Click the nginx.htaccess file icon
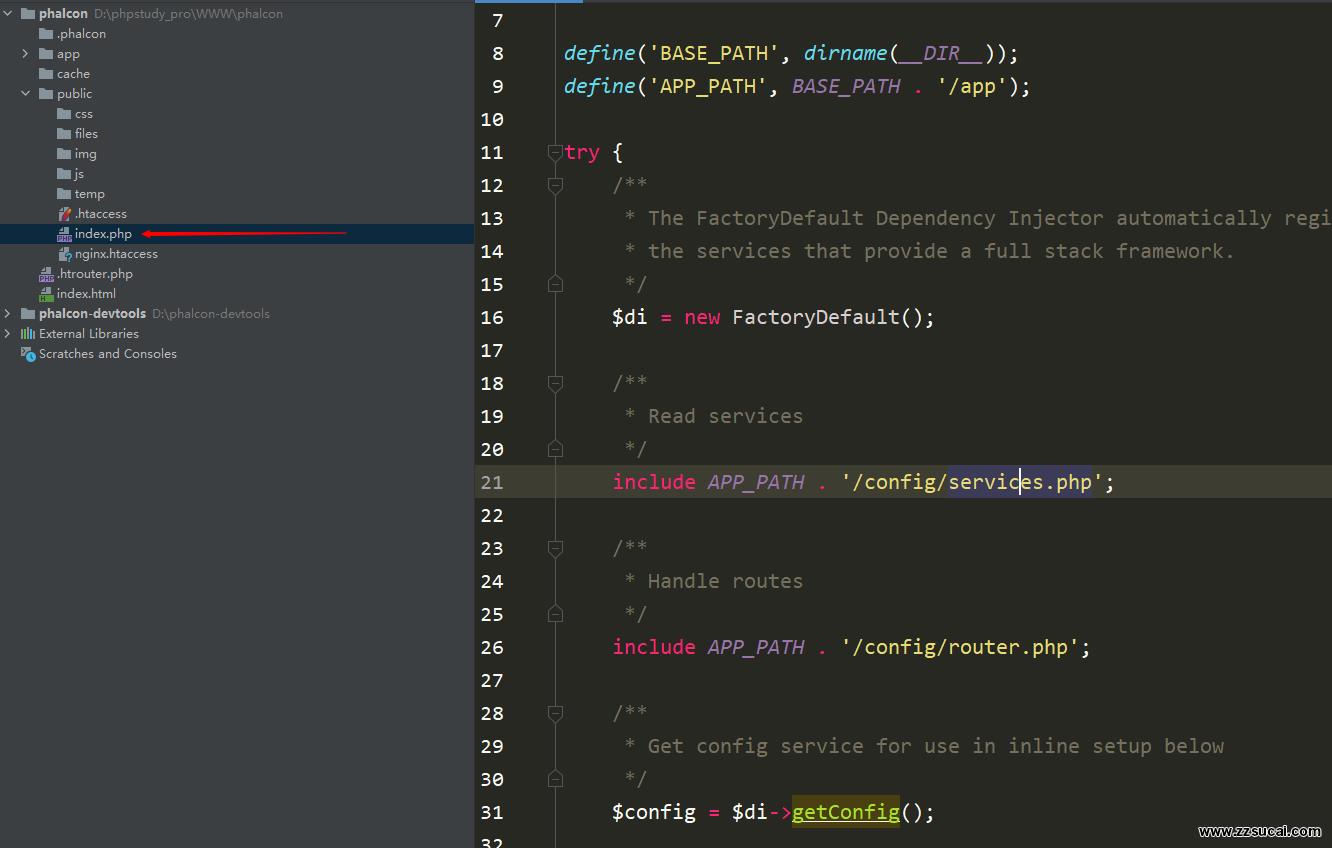The height and width of the screenshot is (848, 1332). pos(64,254)
